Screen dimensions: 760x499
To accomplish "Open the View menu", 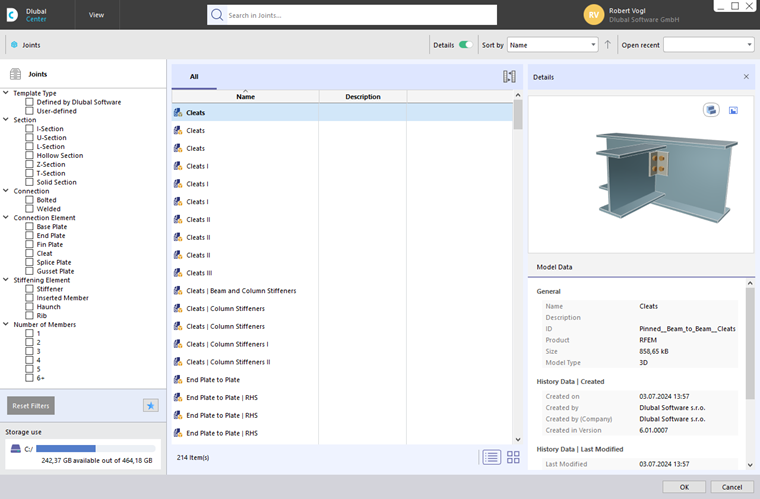I will coord(96,15).
